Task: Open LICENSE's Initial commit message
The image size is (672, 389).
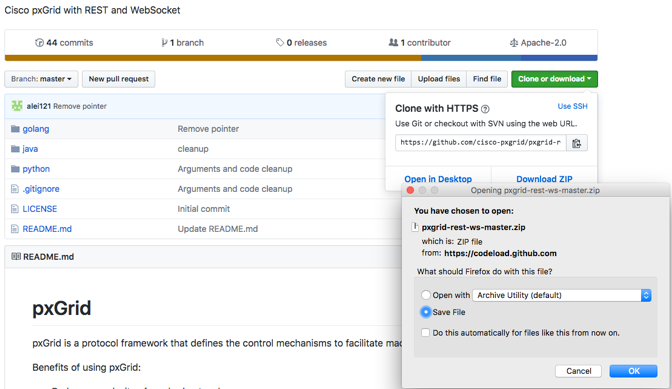Action: click(x=204, y=209)
